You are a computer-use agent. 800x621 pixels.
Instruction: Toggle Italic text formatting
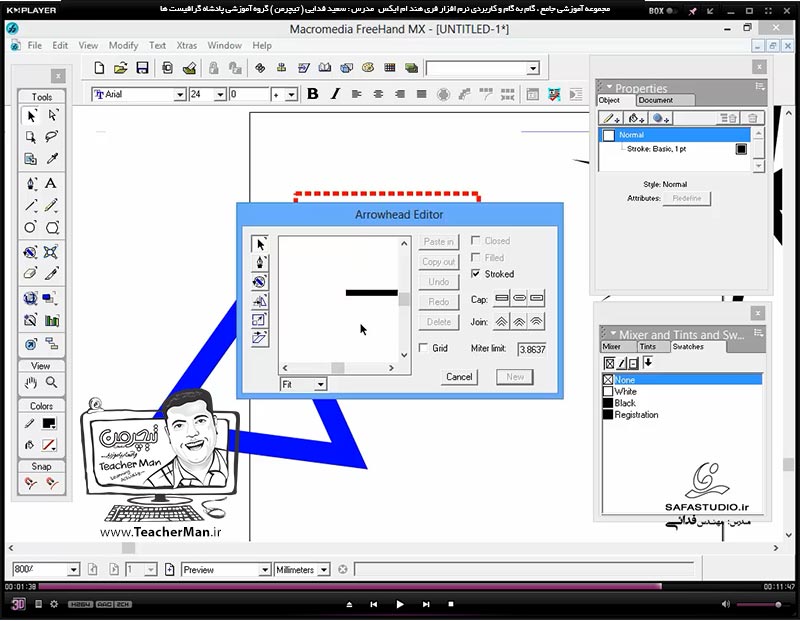[x=335, y=94]
